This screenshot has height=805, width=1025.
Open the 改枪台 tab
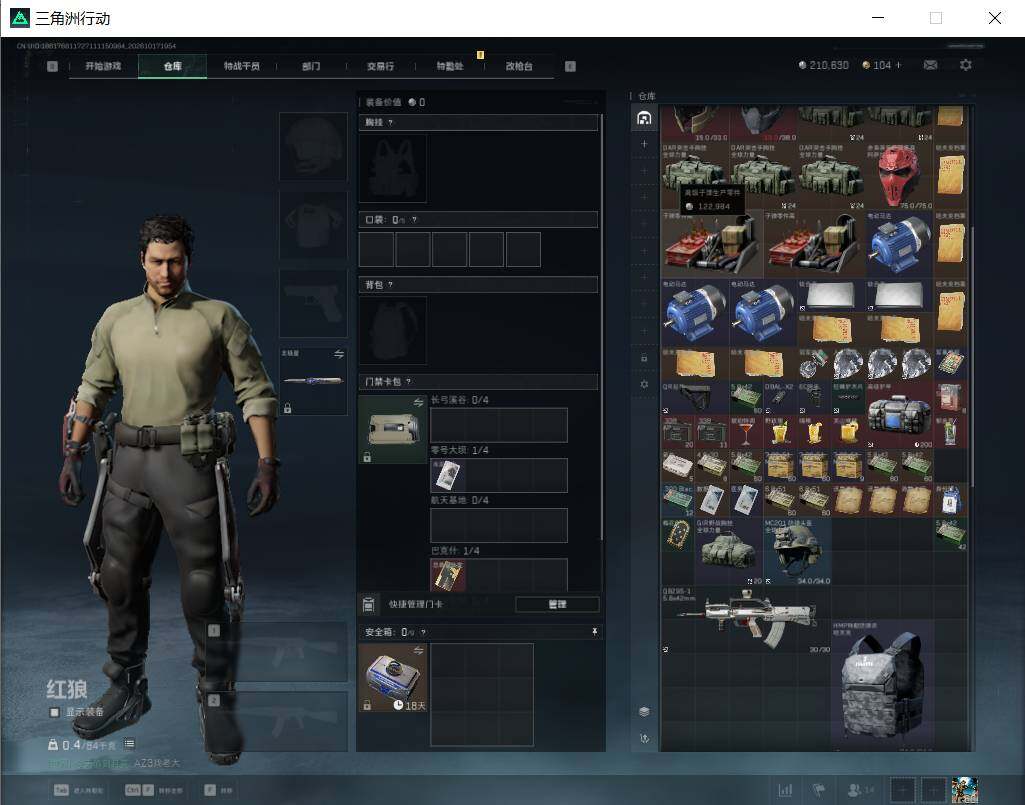(x=518, y=66)
